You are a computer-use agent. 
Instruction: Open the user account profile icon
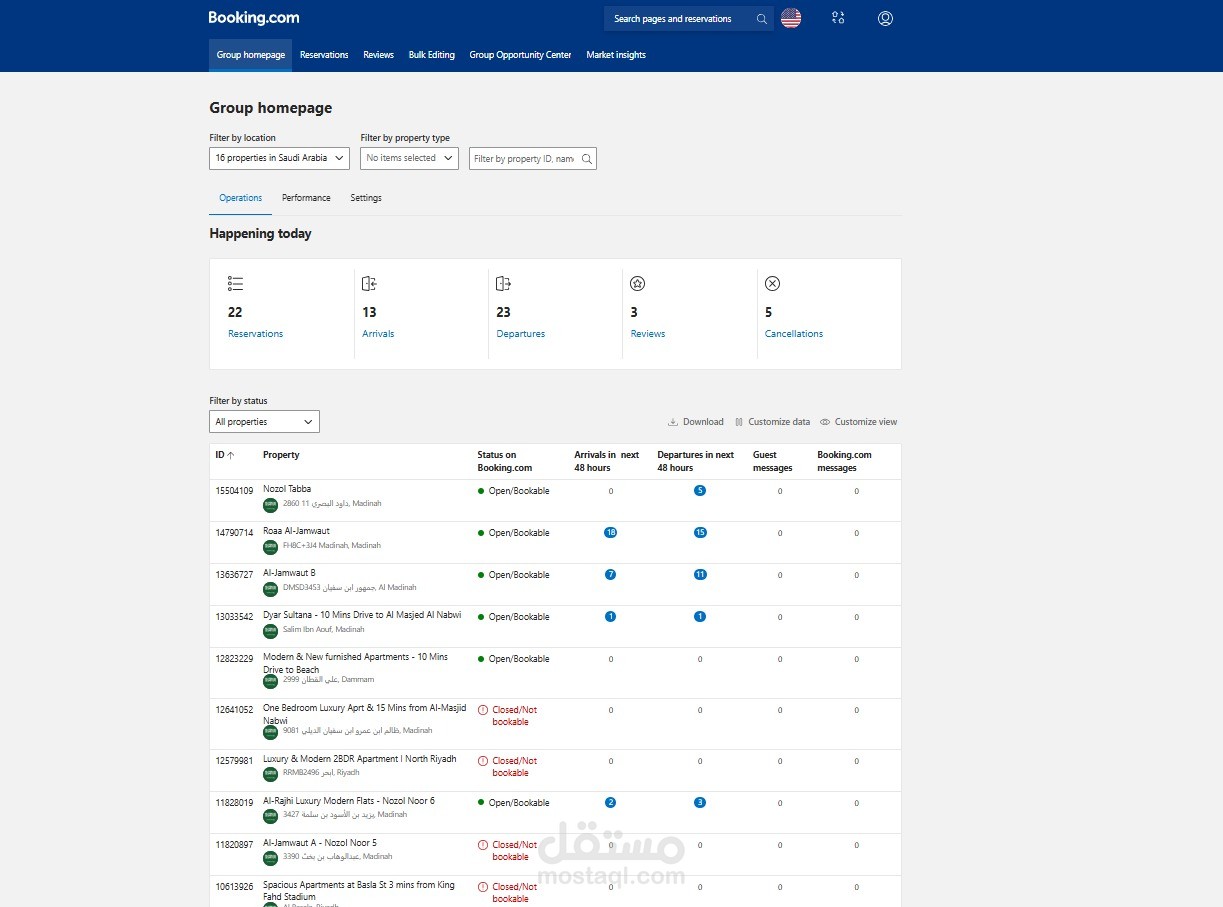click(x=885, y=18)
